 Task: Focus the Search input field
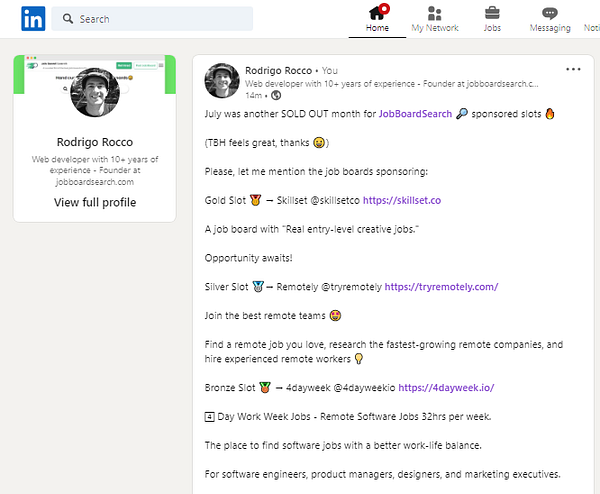(152, 18)
